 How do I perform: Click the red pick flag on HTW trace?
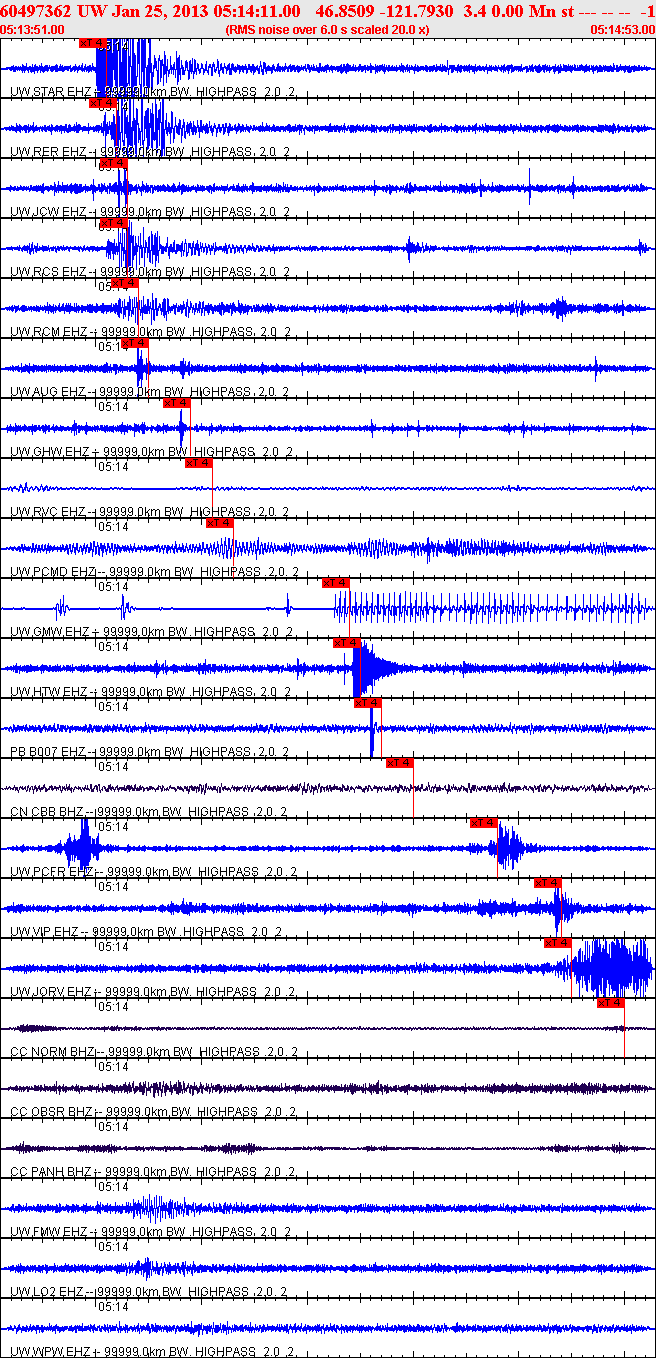point(347,643)
